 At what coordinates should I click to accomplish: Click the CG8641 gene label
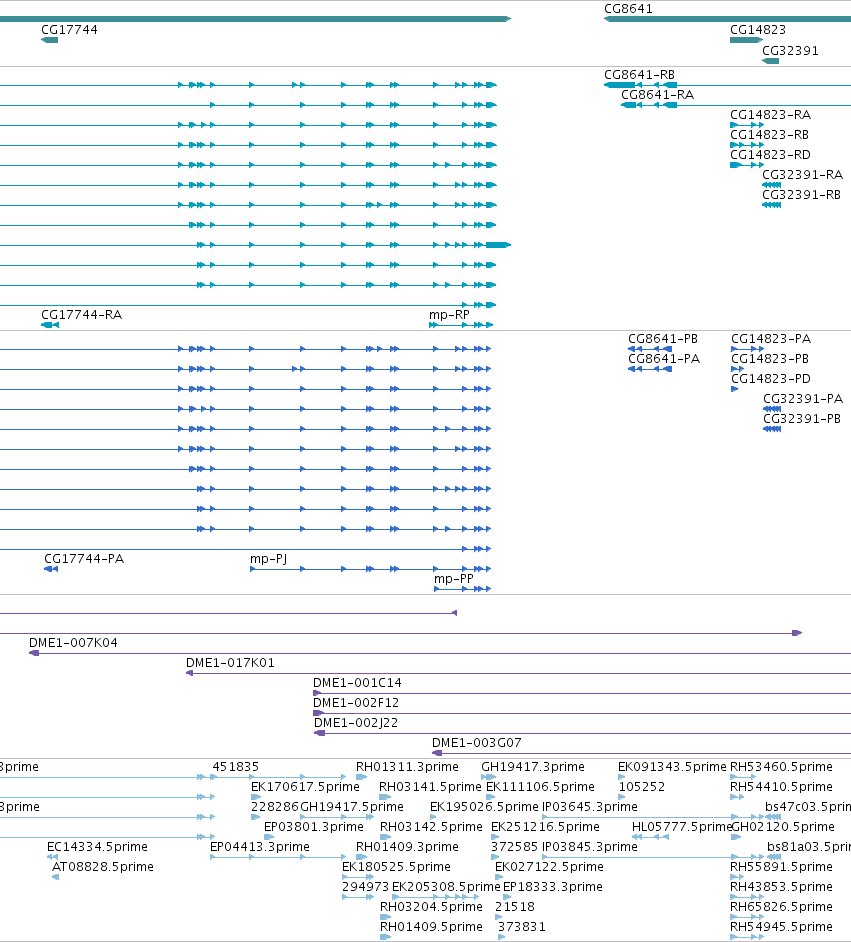628,8
